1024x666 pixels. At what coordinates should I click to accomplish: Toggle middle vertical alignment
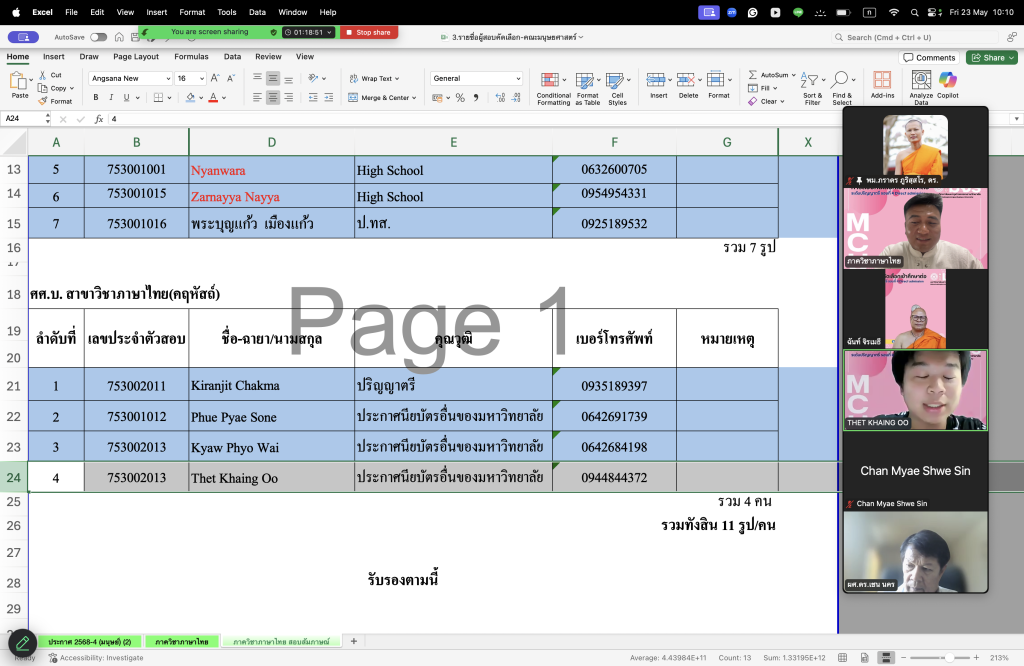(x=273, y=78)
